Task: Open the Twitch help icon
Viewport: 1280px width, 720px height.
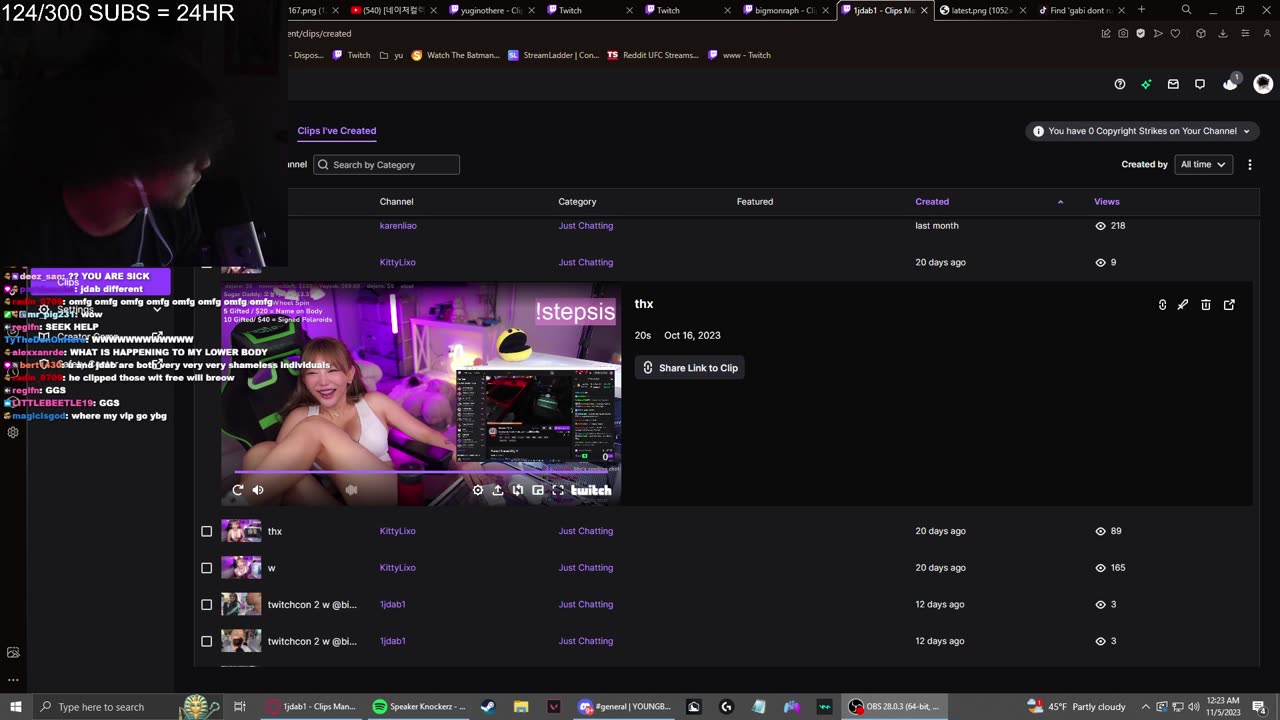Action: click(1120, 84)
